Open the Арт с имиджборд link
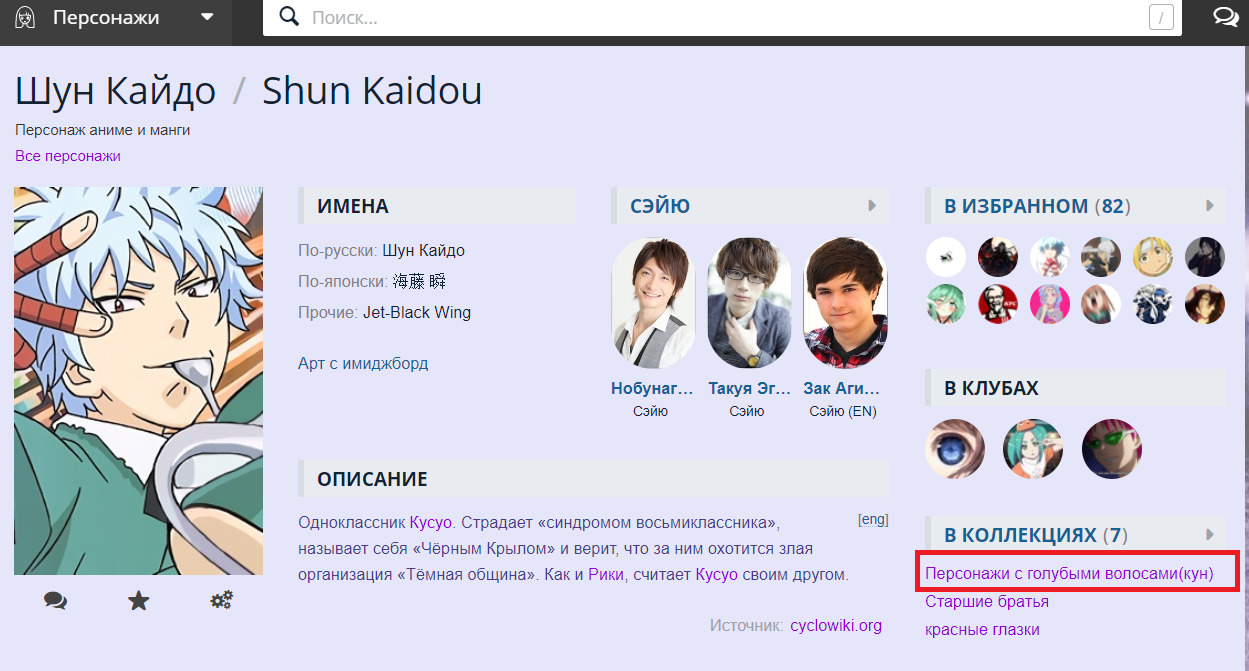Screen dimensions: 1249x671 pos(363,363)
